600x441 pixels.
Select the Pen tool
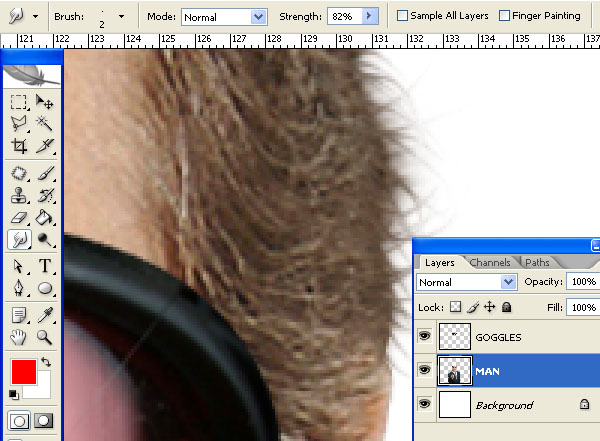[18, 288]
